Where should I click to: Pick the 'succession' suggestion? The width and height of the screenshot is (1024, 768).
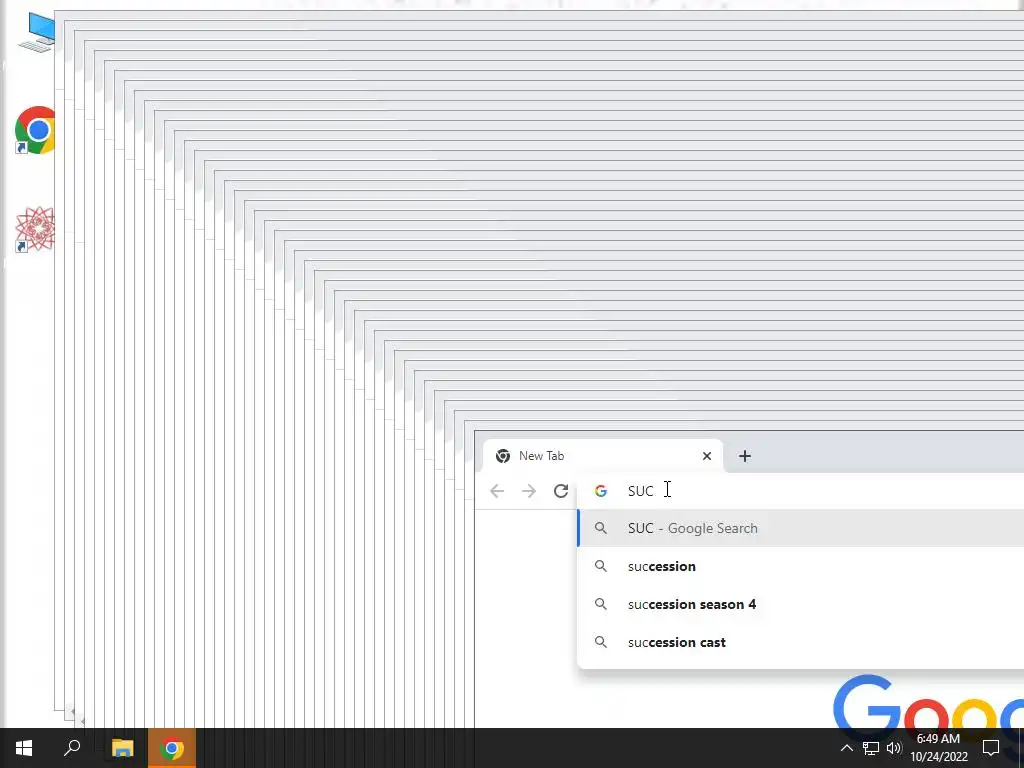pos(801,566)
